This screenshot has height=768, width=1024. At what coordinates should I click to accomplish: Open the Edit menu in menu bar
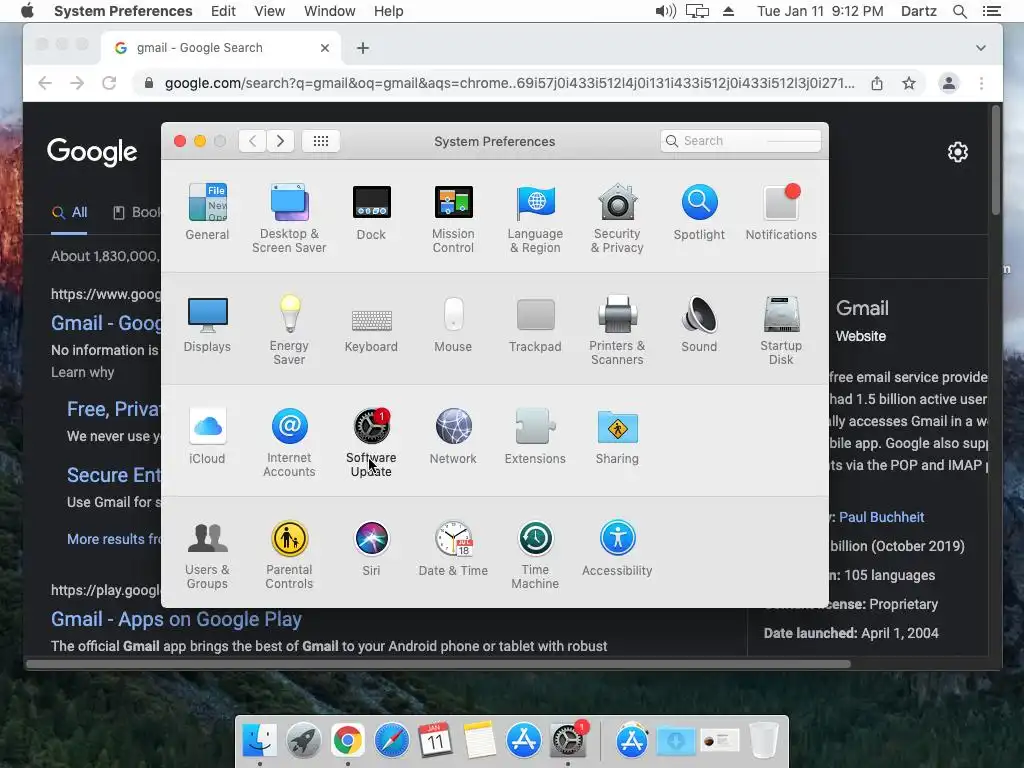coord(223,11)
